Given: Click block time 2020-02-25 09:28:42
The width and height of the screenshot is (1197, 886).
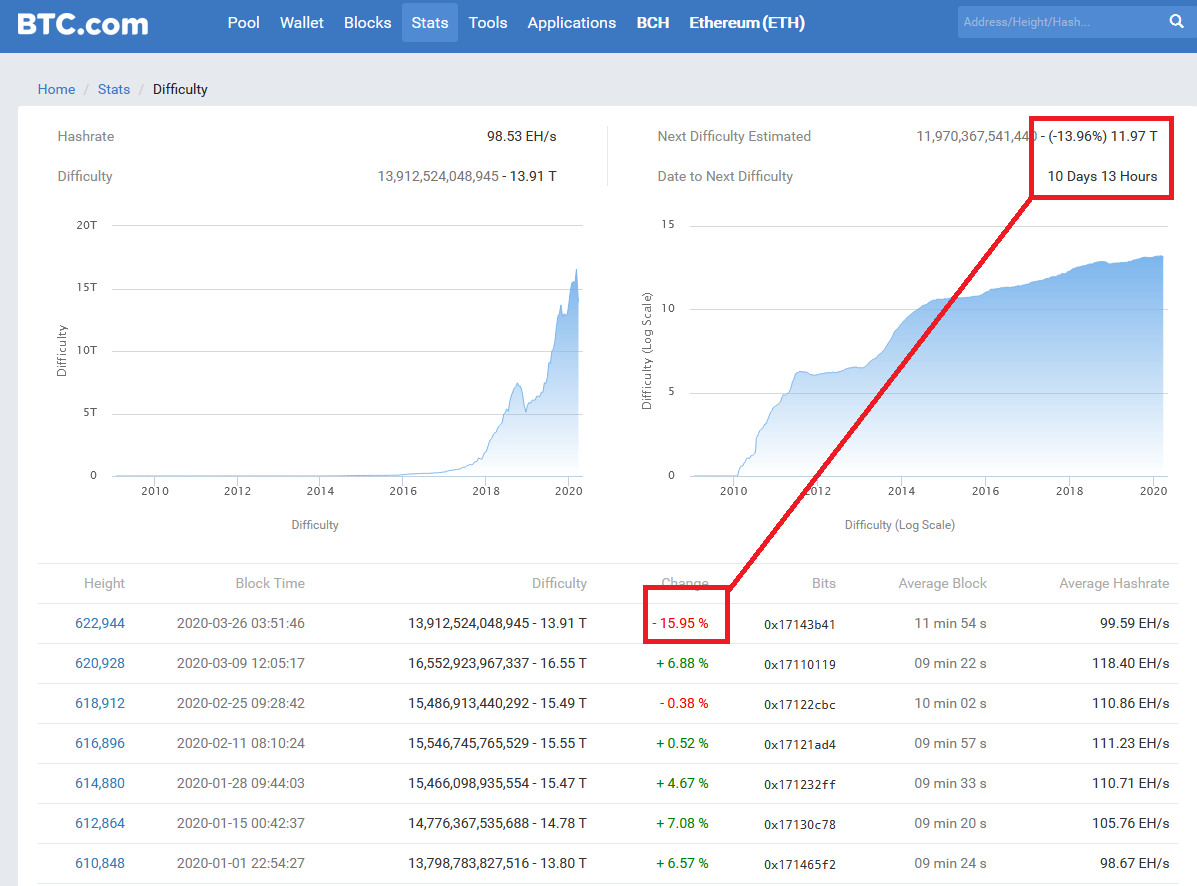Looking at the screenshot, I should coord(240,703).
